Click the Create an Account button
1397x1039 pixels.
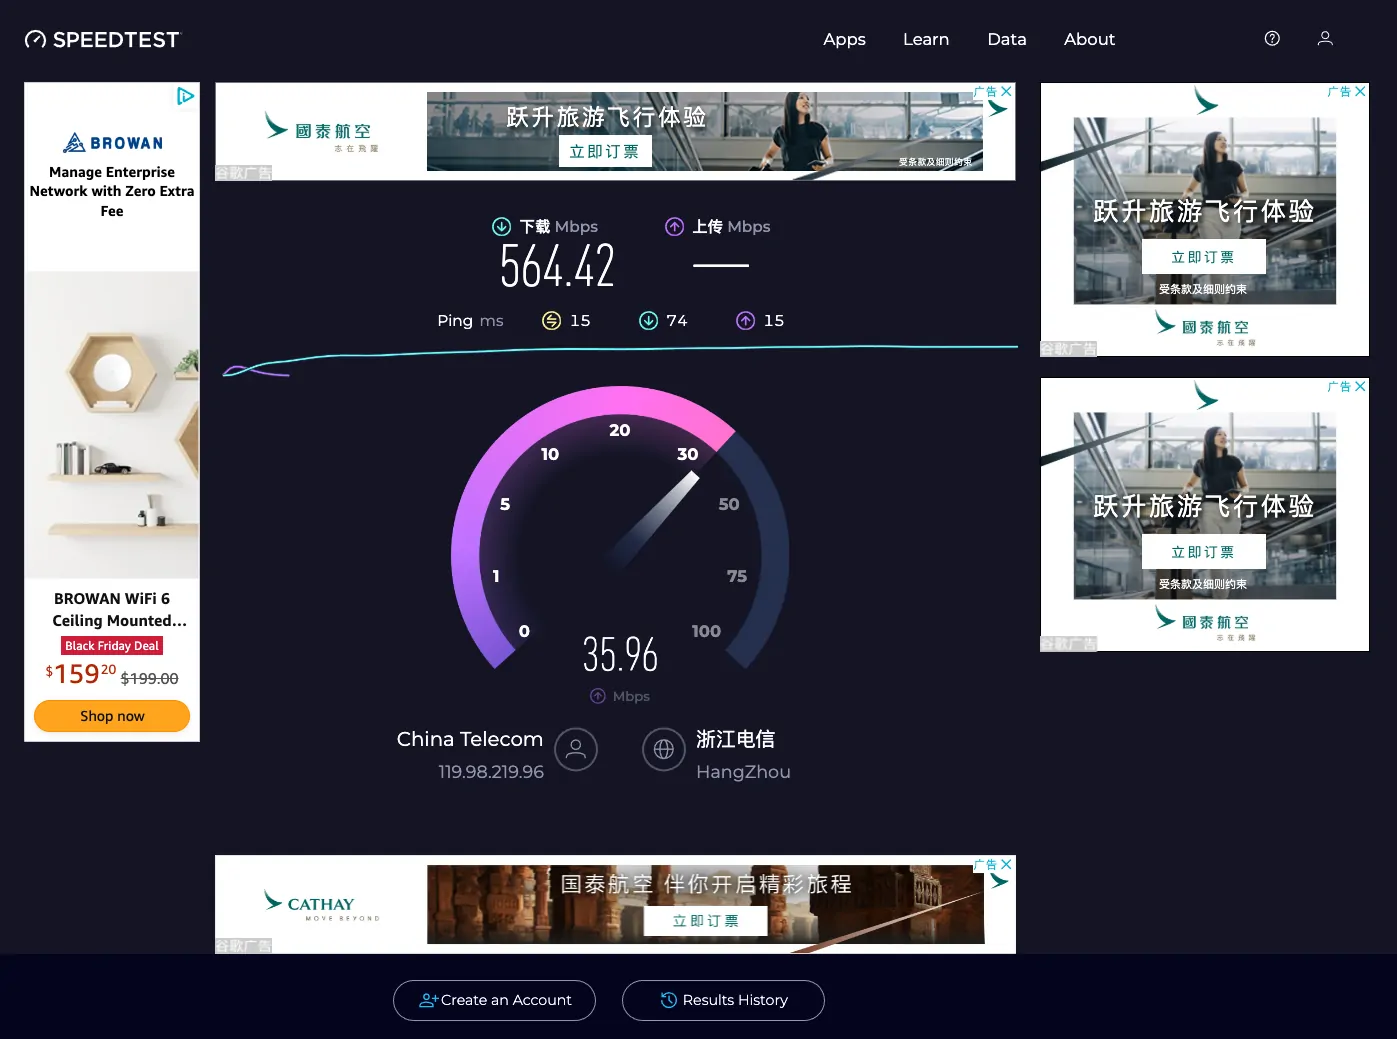494,1000
